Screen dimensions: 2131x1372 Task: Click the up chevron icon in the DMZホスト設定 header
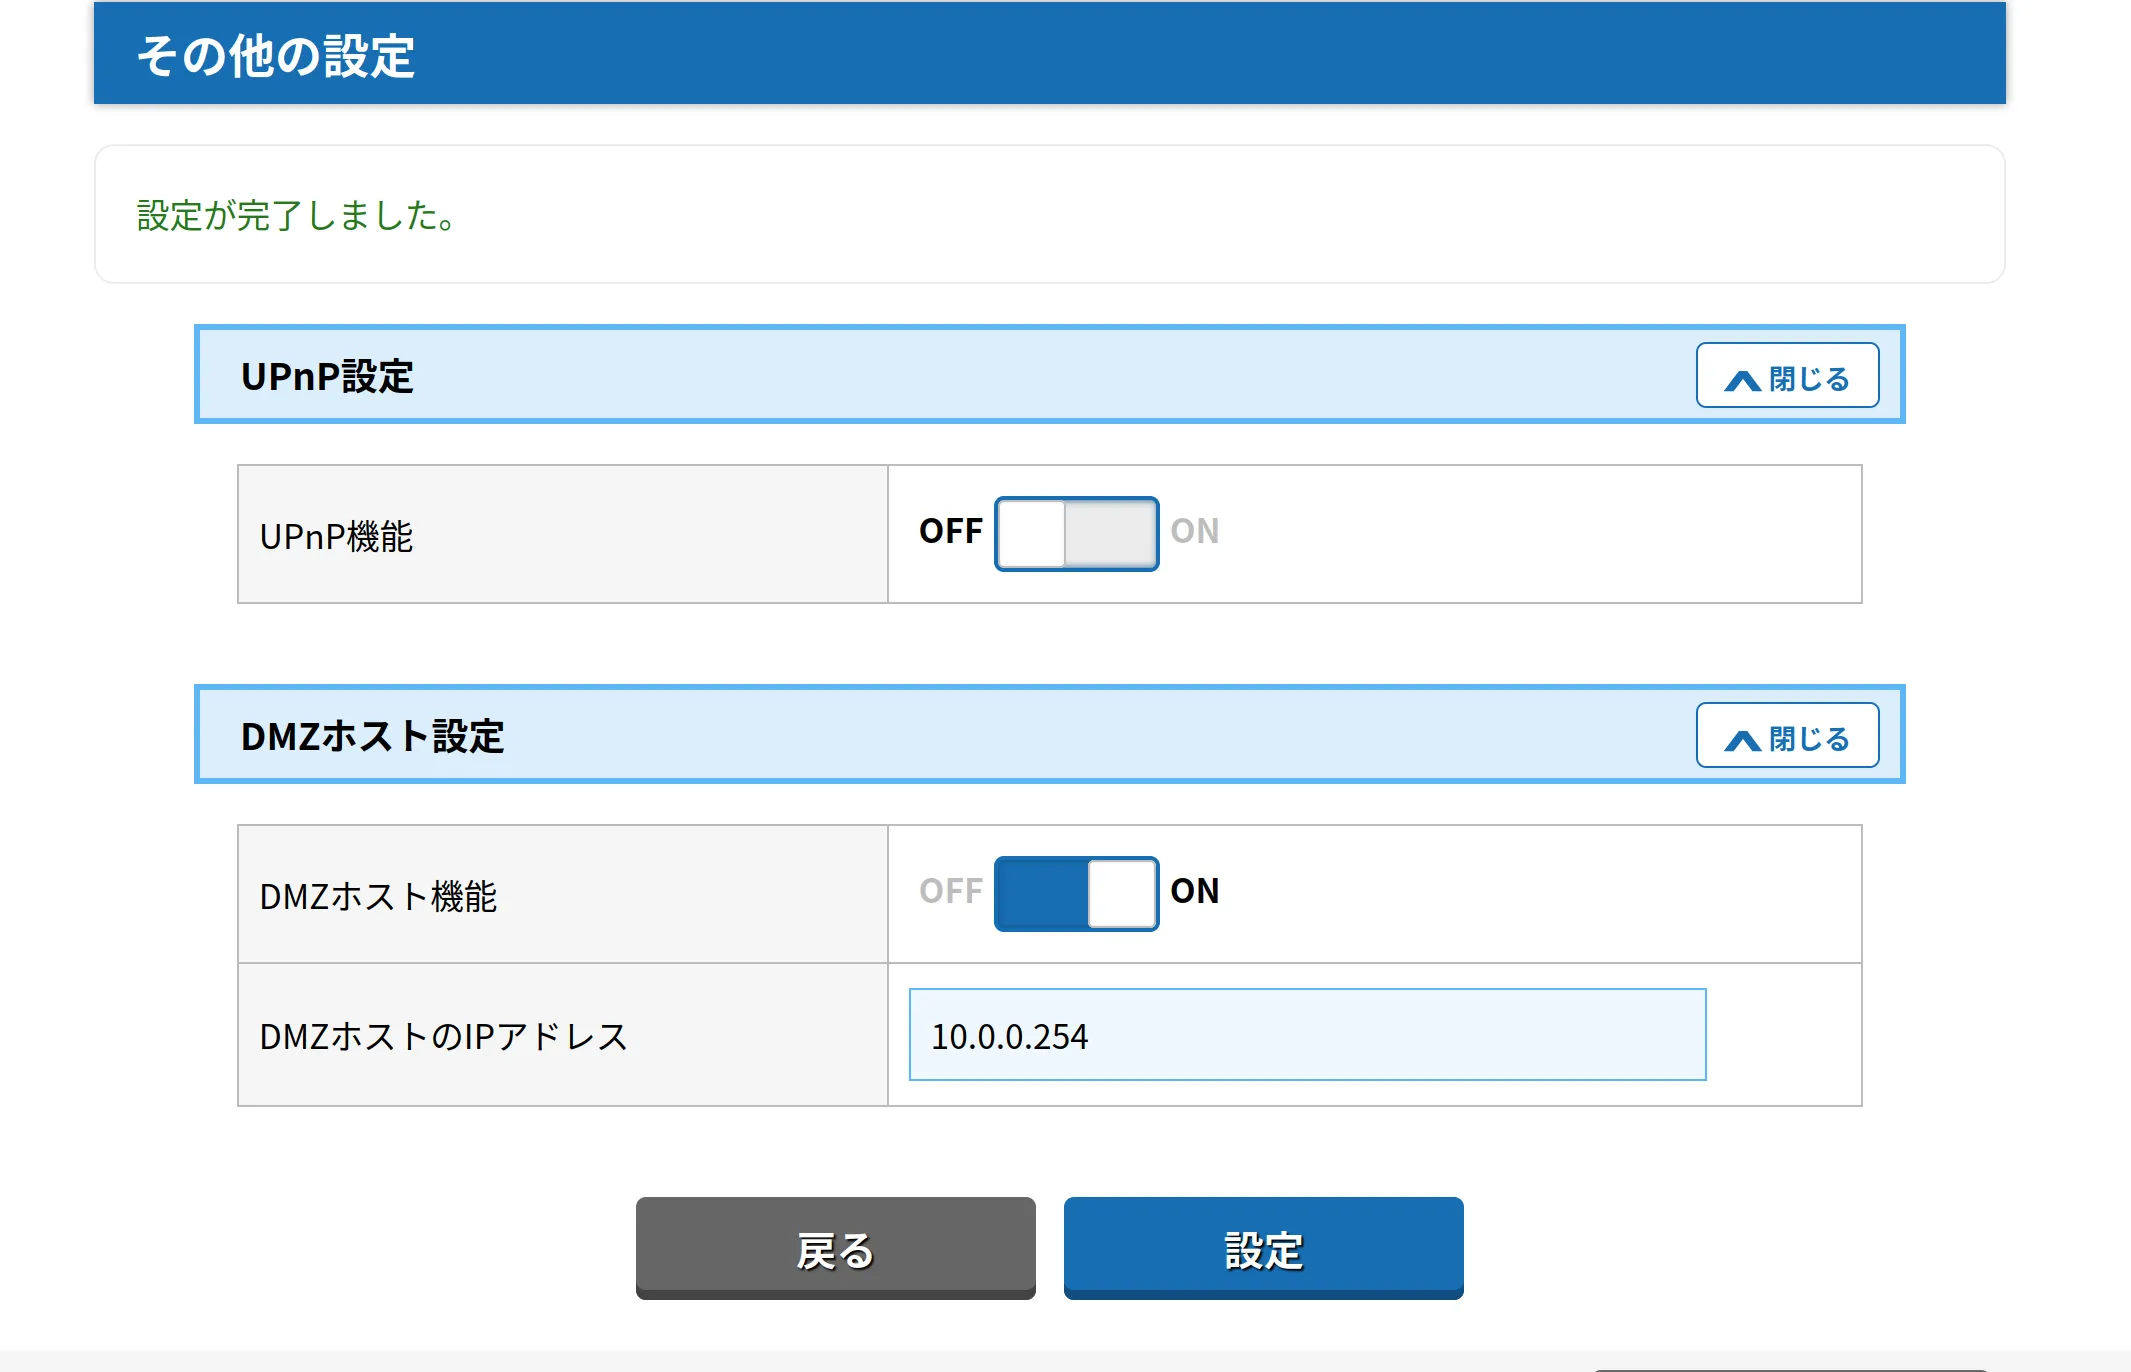point(1742,740)
